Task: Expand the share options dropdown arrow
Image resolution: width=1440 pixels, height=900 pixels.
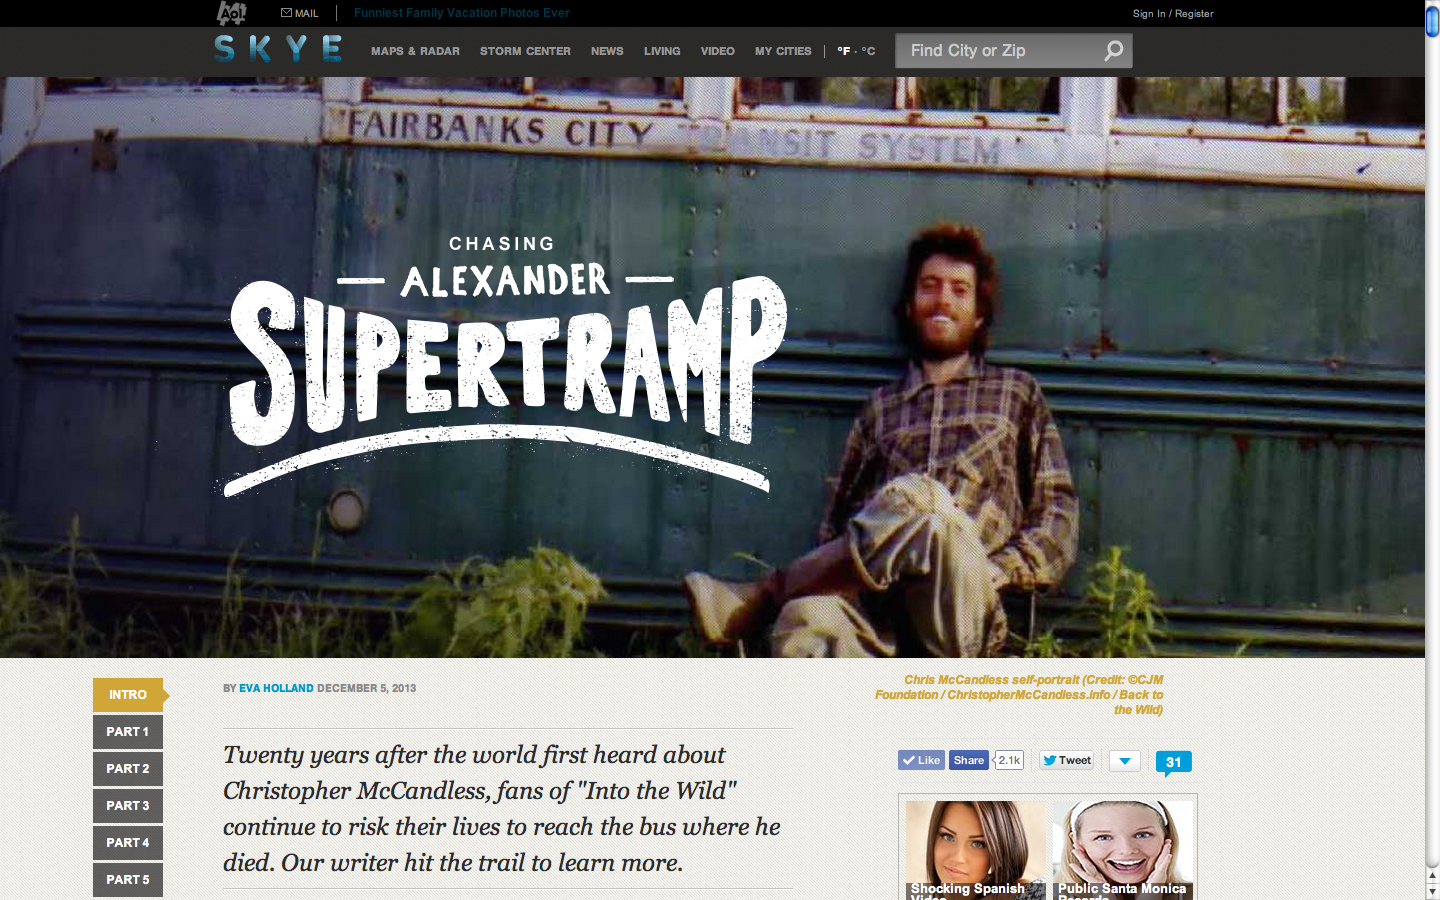Action: [1125, 761]
